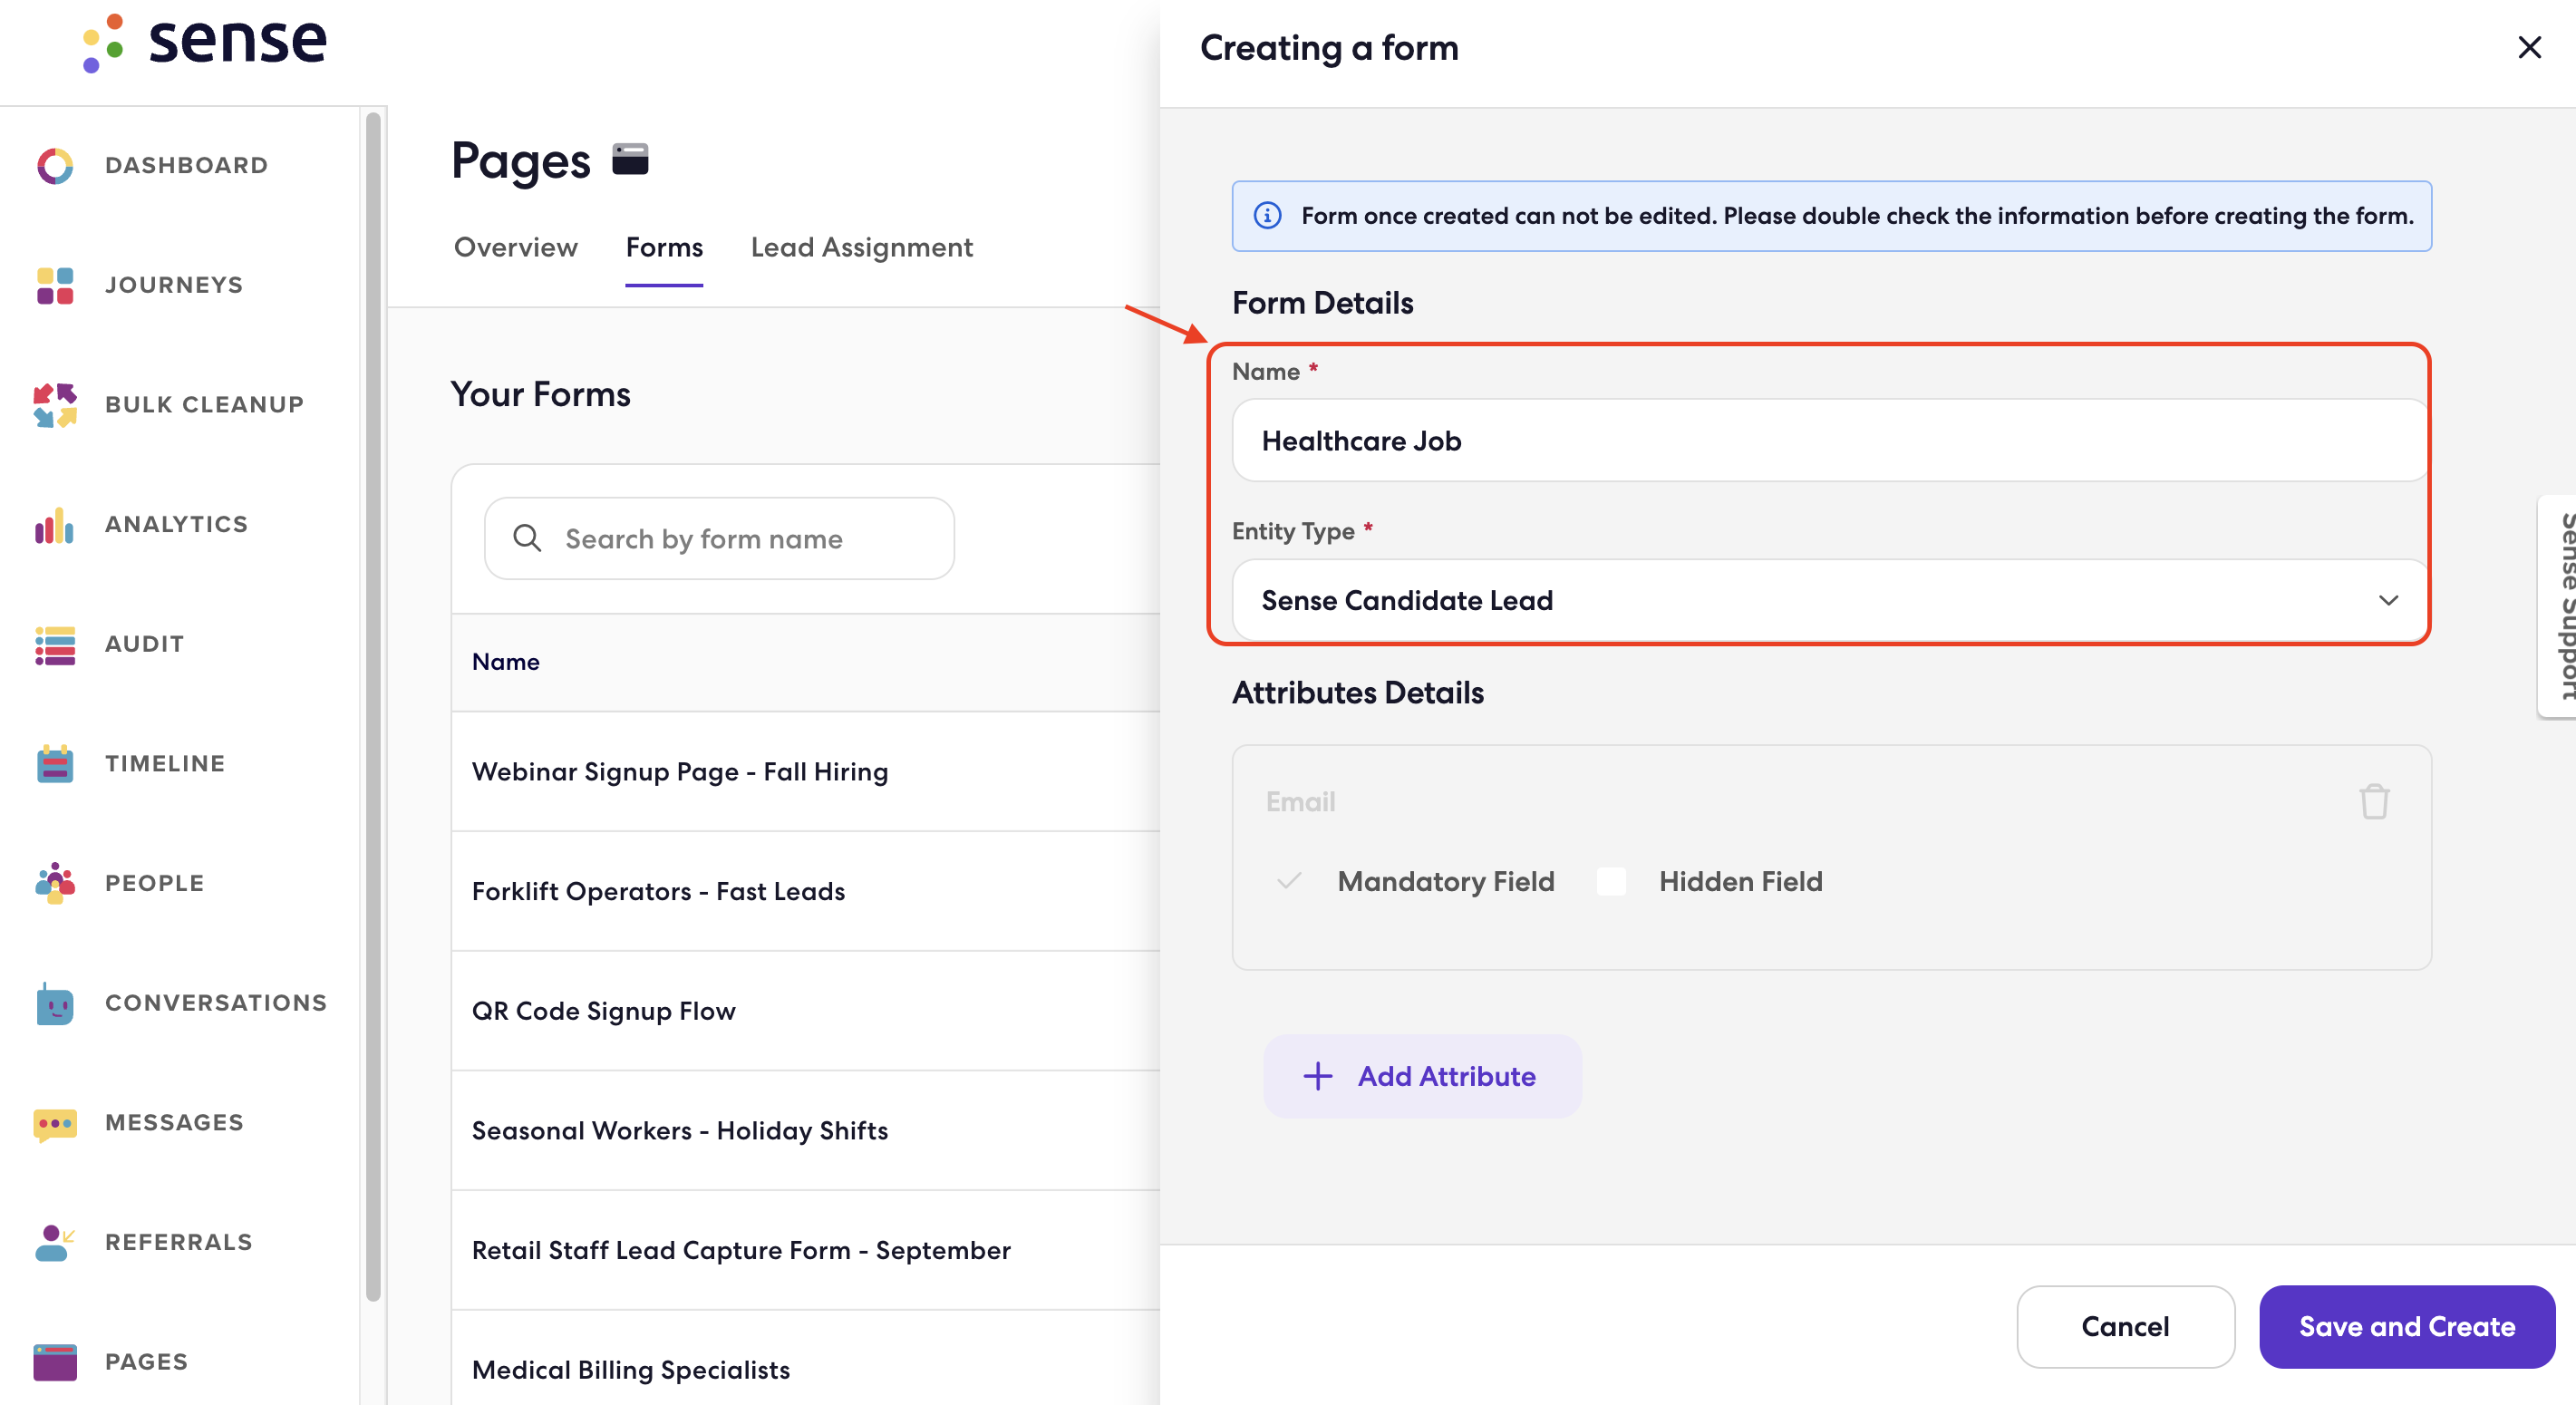Open the People sidebar icon
This screenshot has width=2576, height=1405.
(x=55, y=883)
